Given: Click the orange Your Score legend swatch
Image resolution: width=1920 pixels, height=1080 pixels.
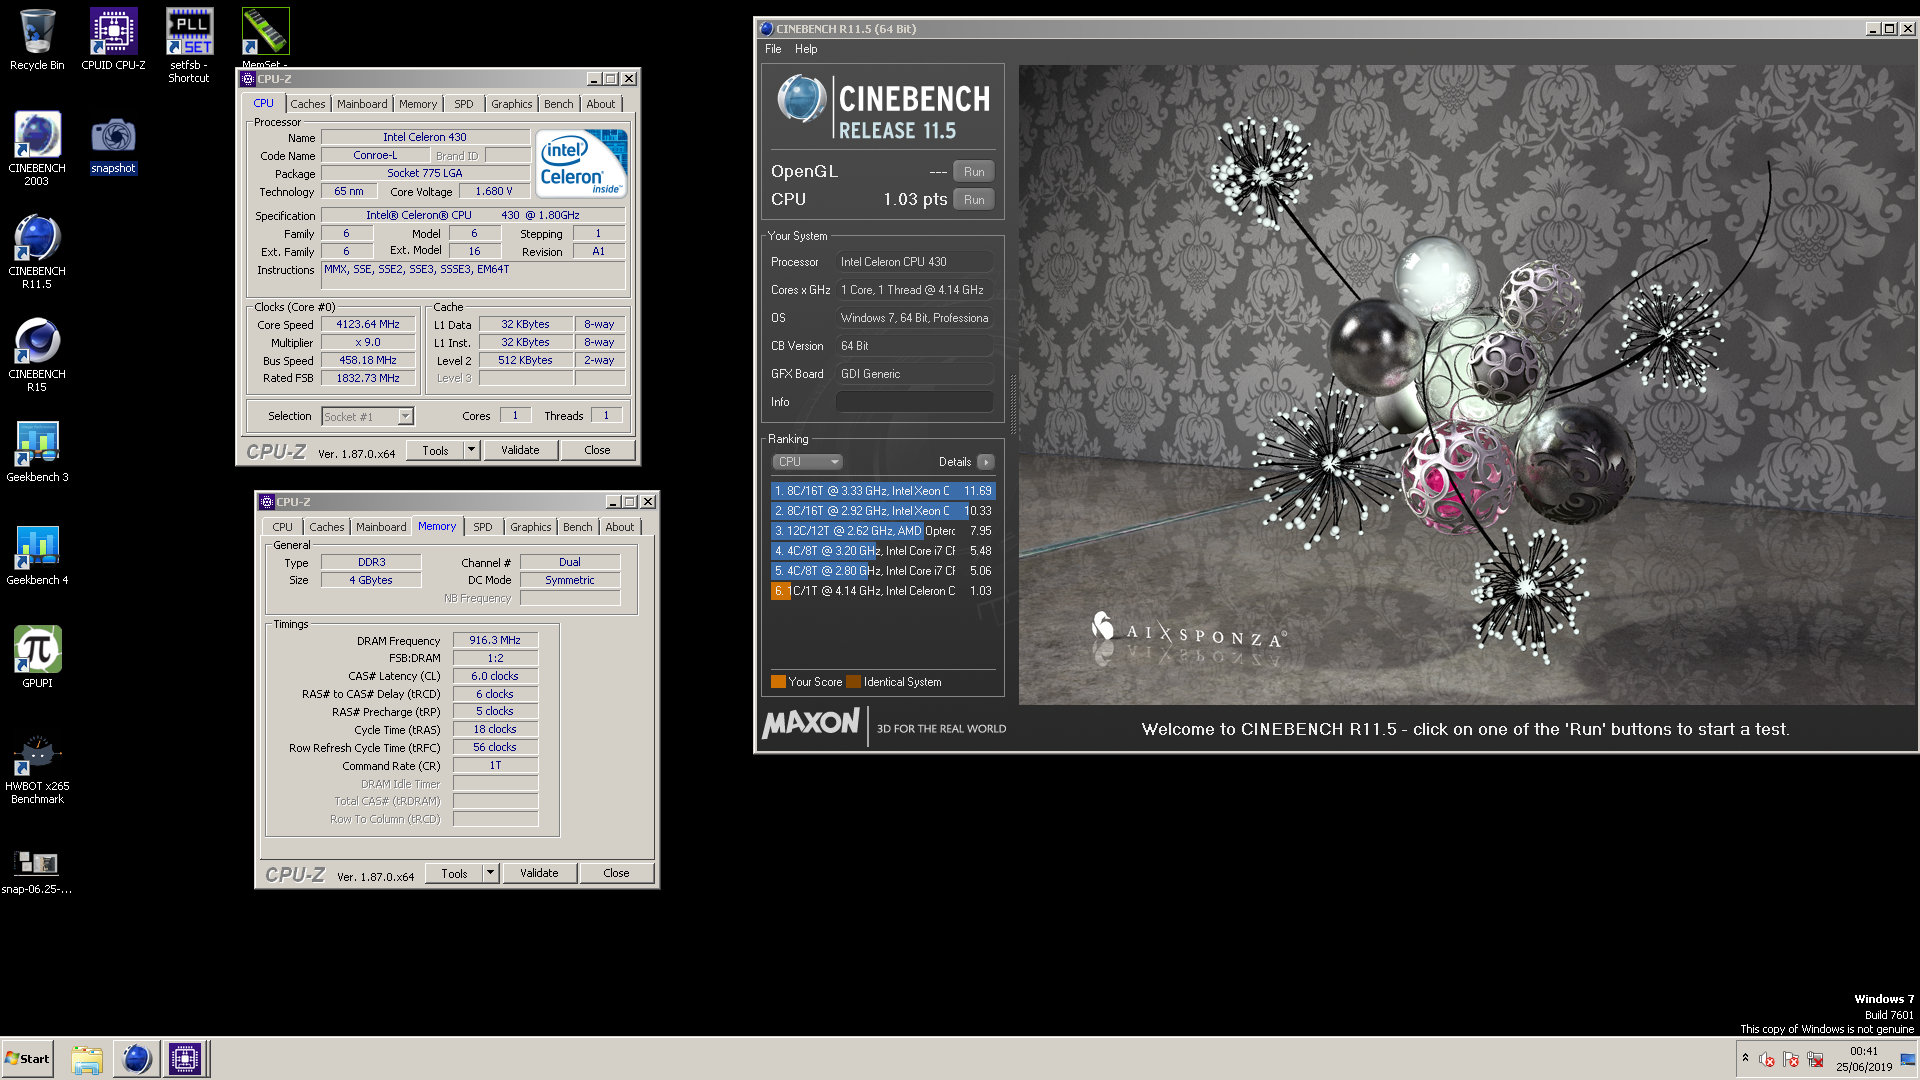Looking at the screenshot, I should pyautogui.click(x=778, y=682).
